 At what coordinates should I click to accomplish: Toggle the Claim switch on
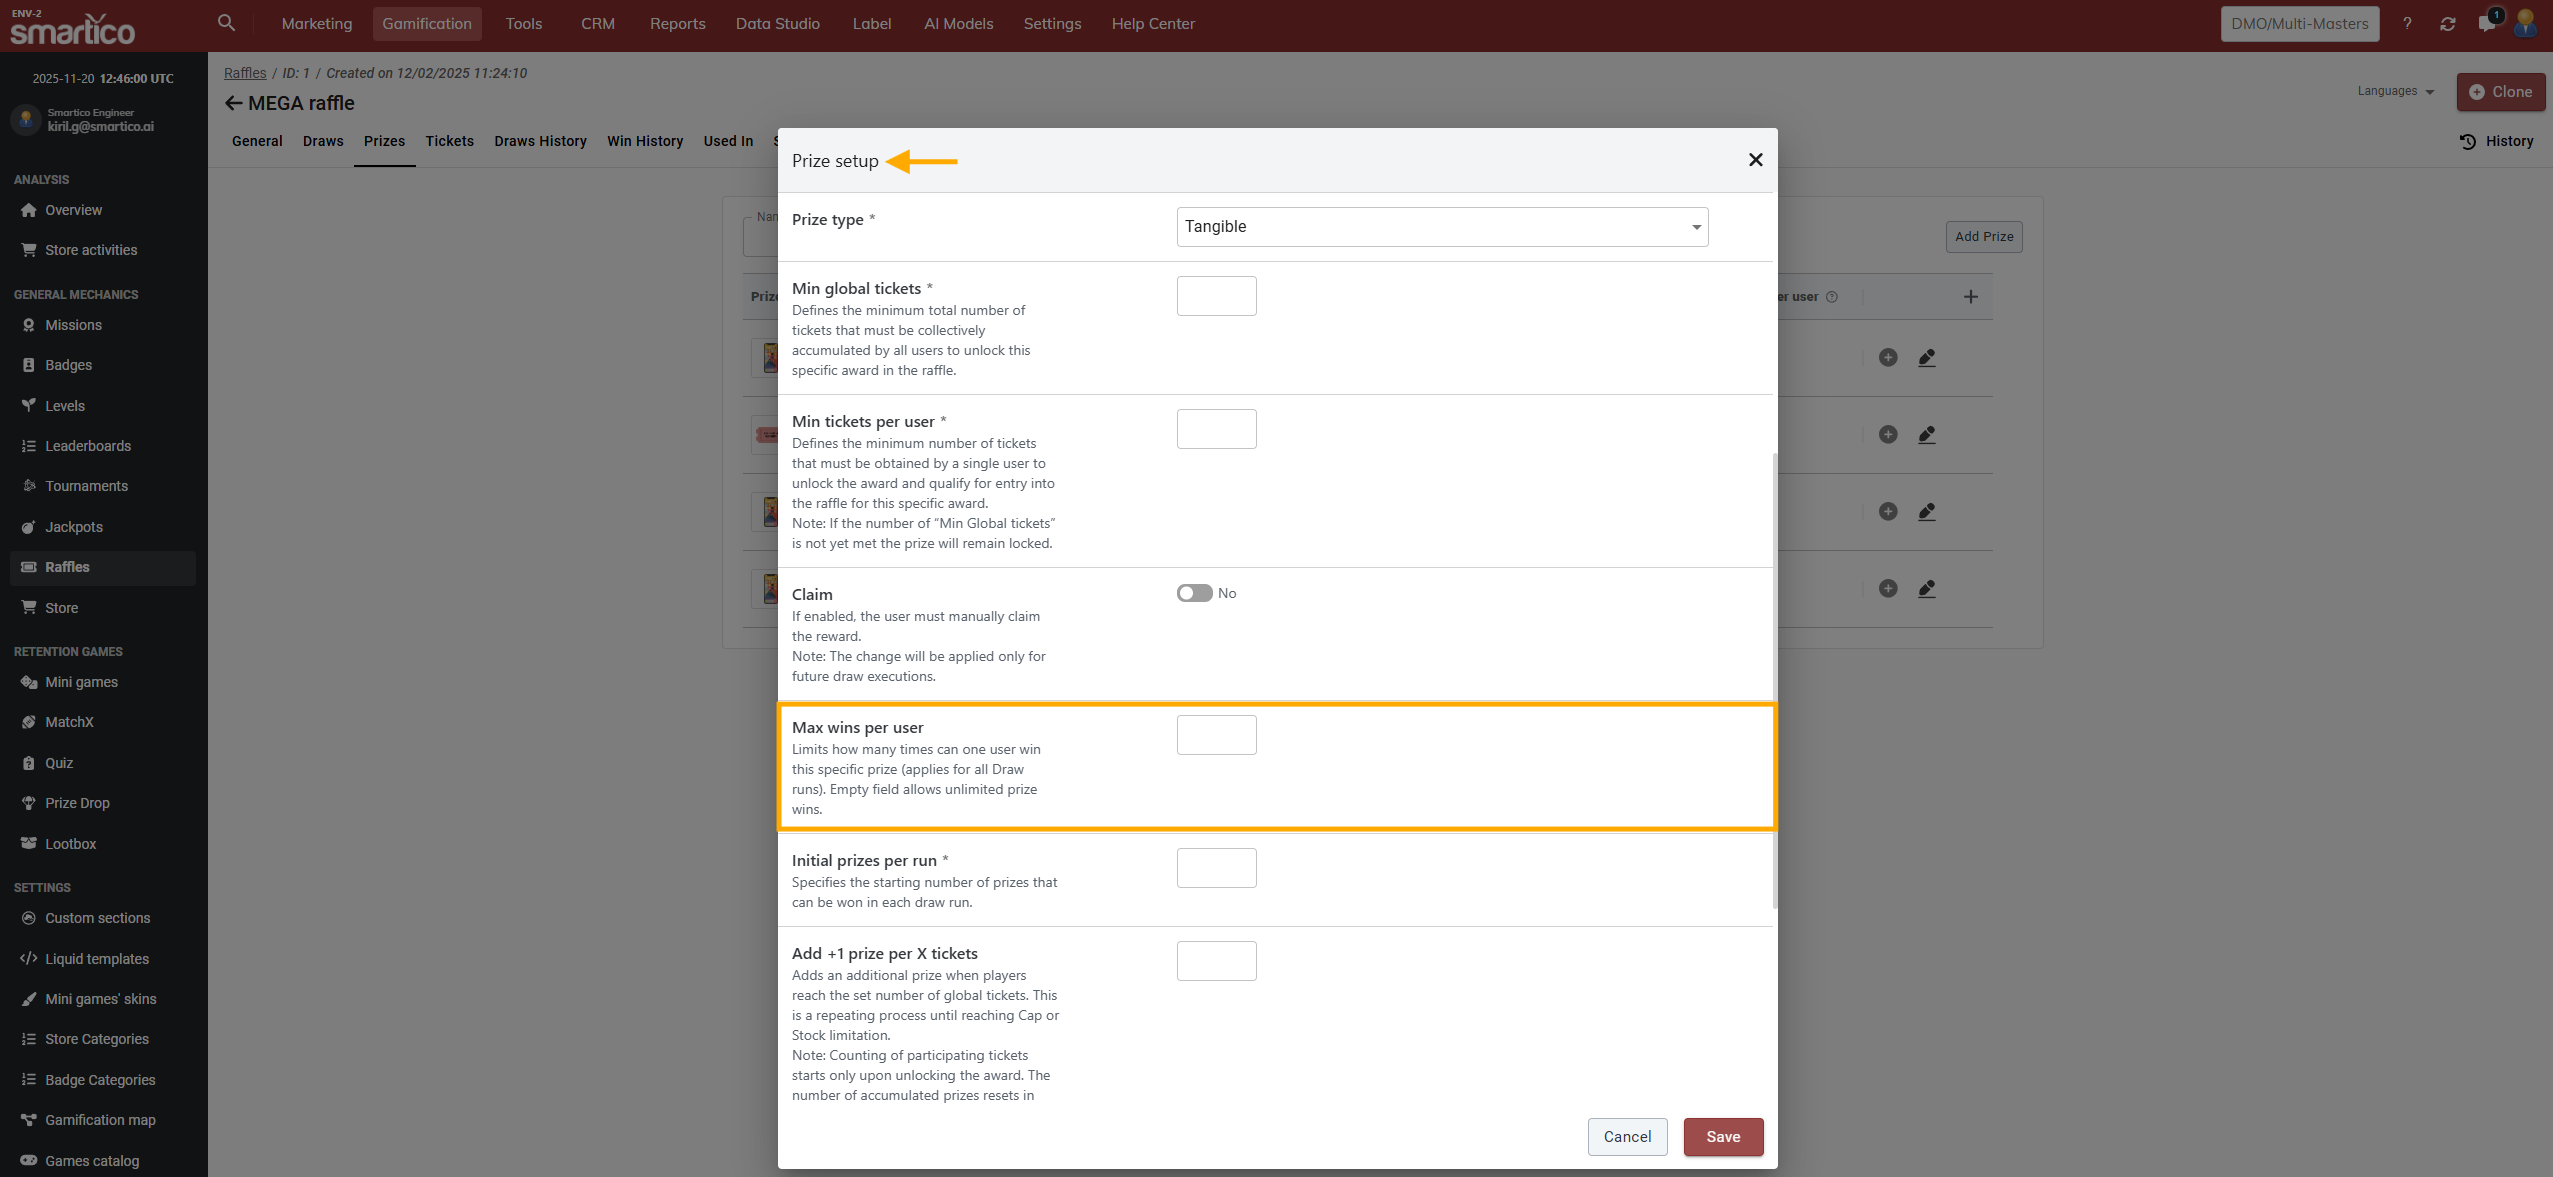click(x=1194, y=593)
